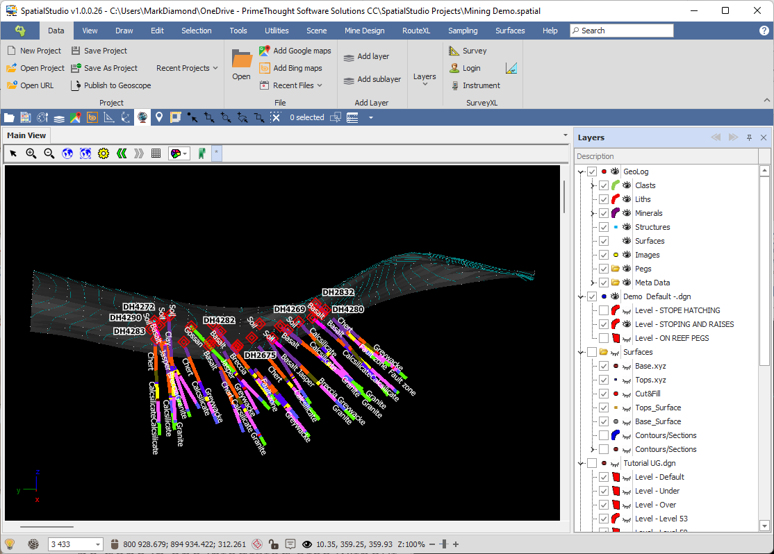Image resolution: width=774 pixels, height=554 pixels.
Task: Collapse the GeoLog tree node
Action: click(x=581, y=172)
